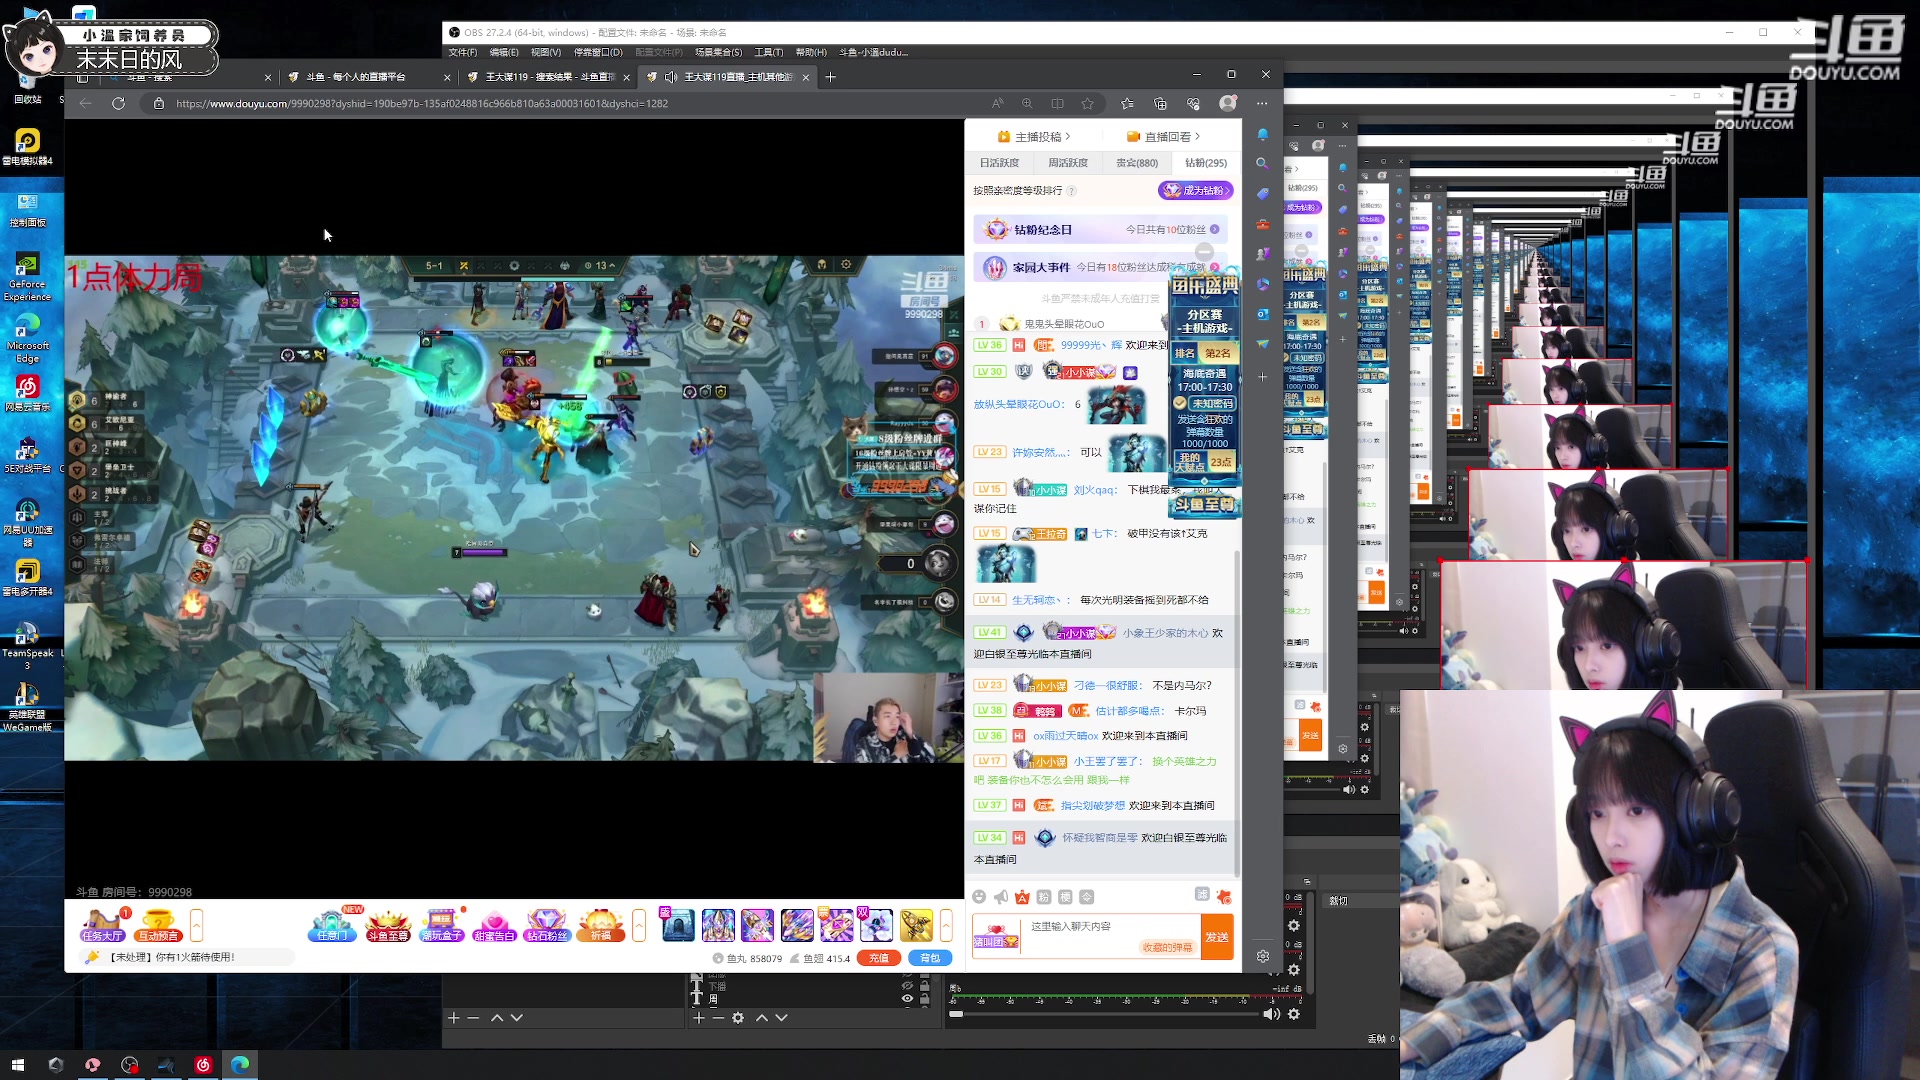Expand the arrow beside 祈福

point(639,925)
